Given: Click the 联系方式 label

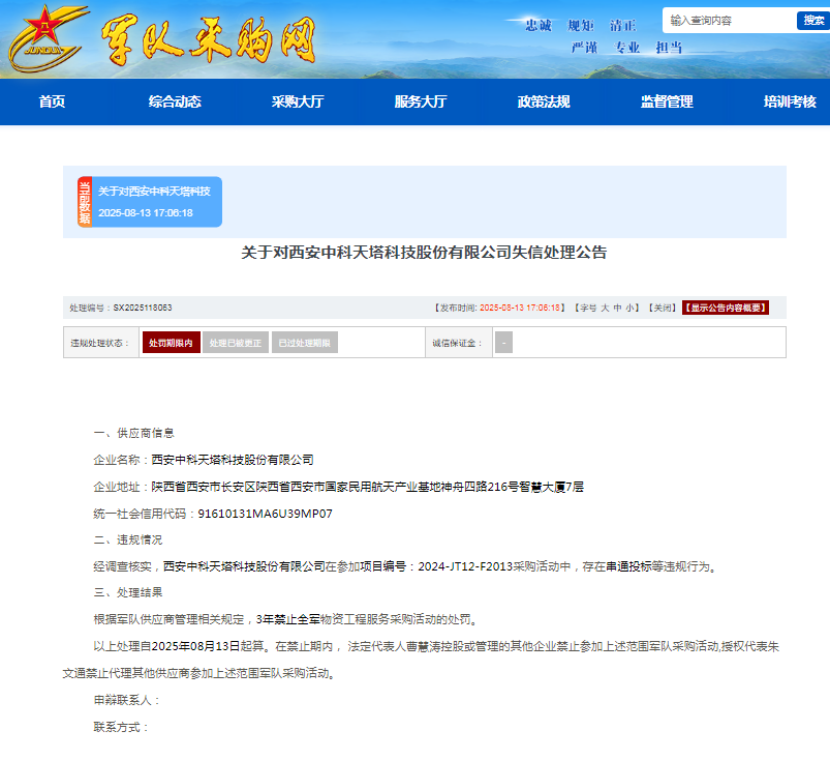Looking at the screenshot, I should (121, 727).
